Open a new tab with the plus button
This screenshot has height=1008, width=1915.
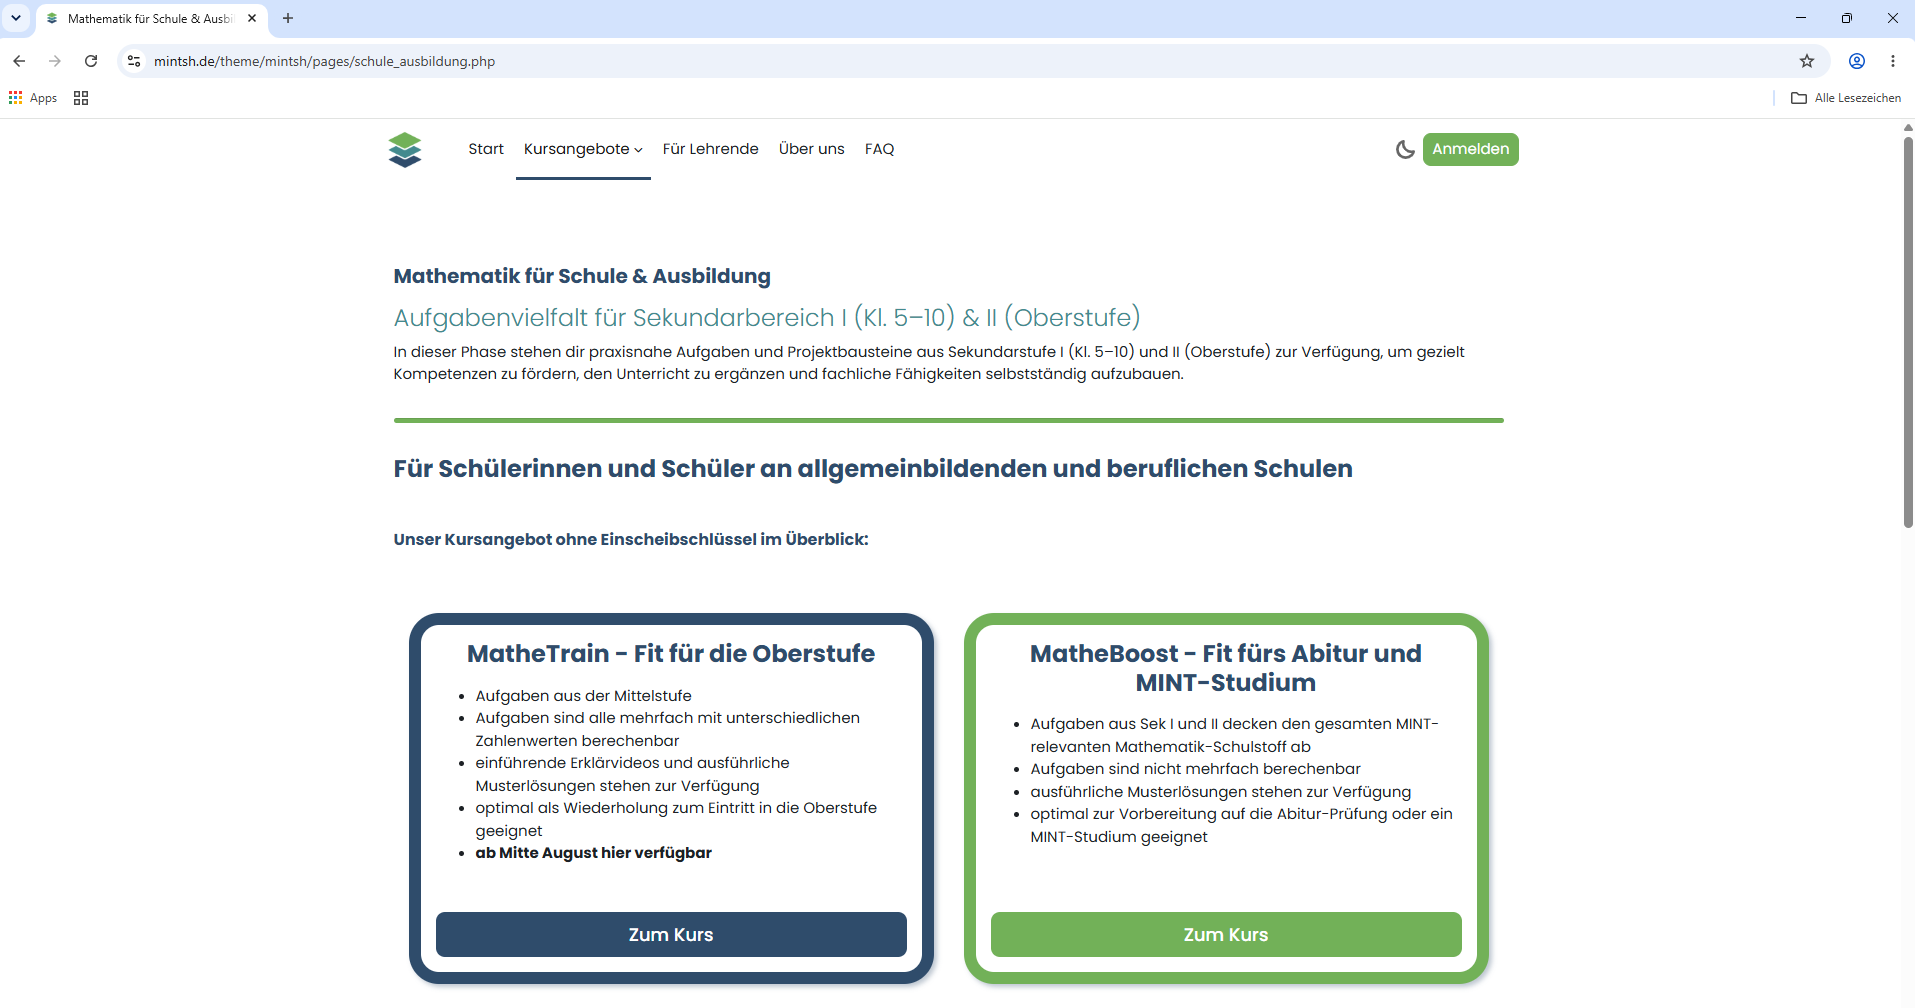tap(288, 18)
